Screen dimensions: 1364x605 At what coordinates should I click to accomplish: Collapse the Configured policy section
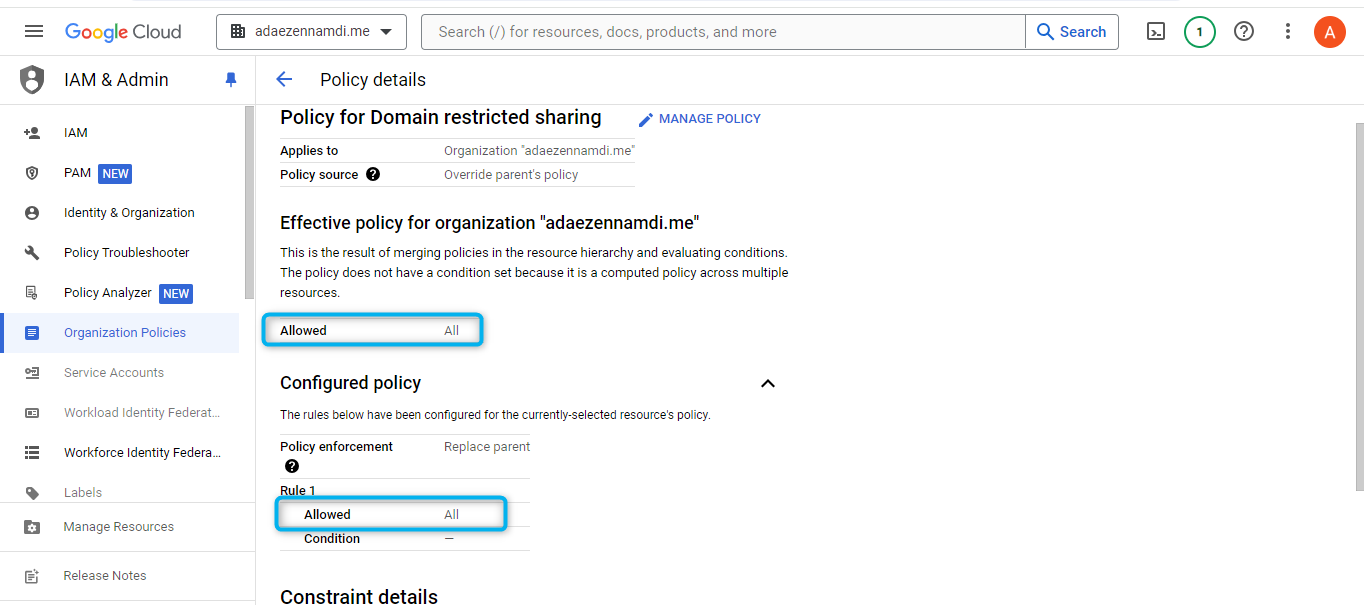point(768,383)
